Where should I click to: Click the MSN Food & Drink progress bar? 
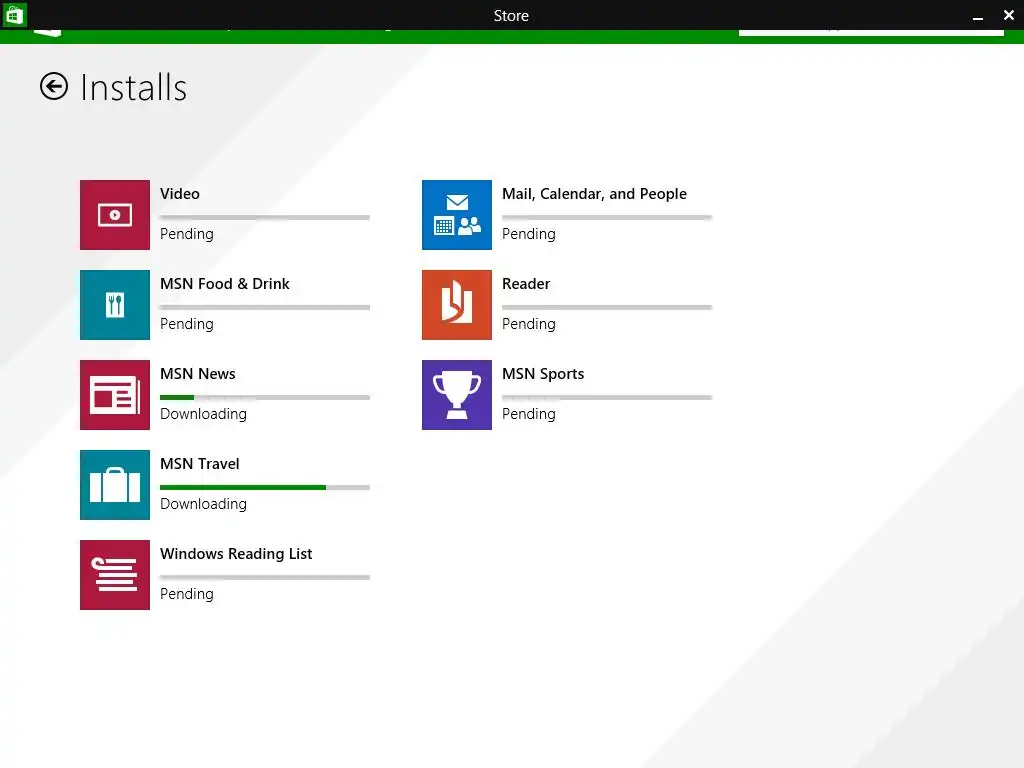coord(265,308)
